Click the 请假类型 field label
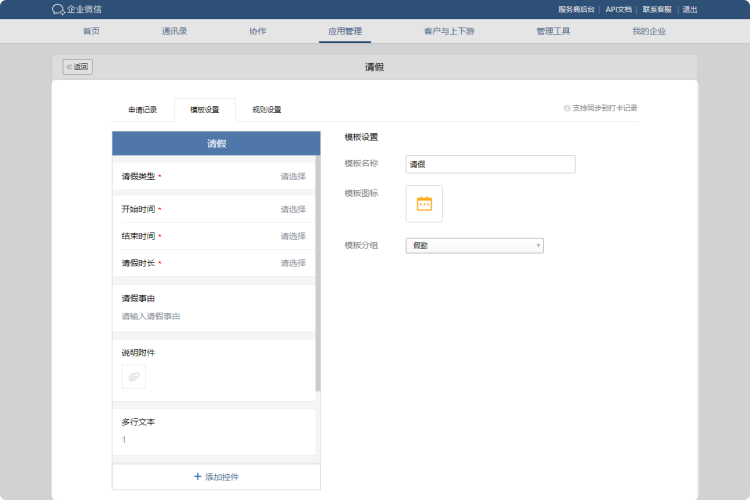The height and width of the screenshot is (500, 750). (138, 177)
